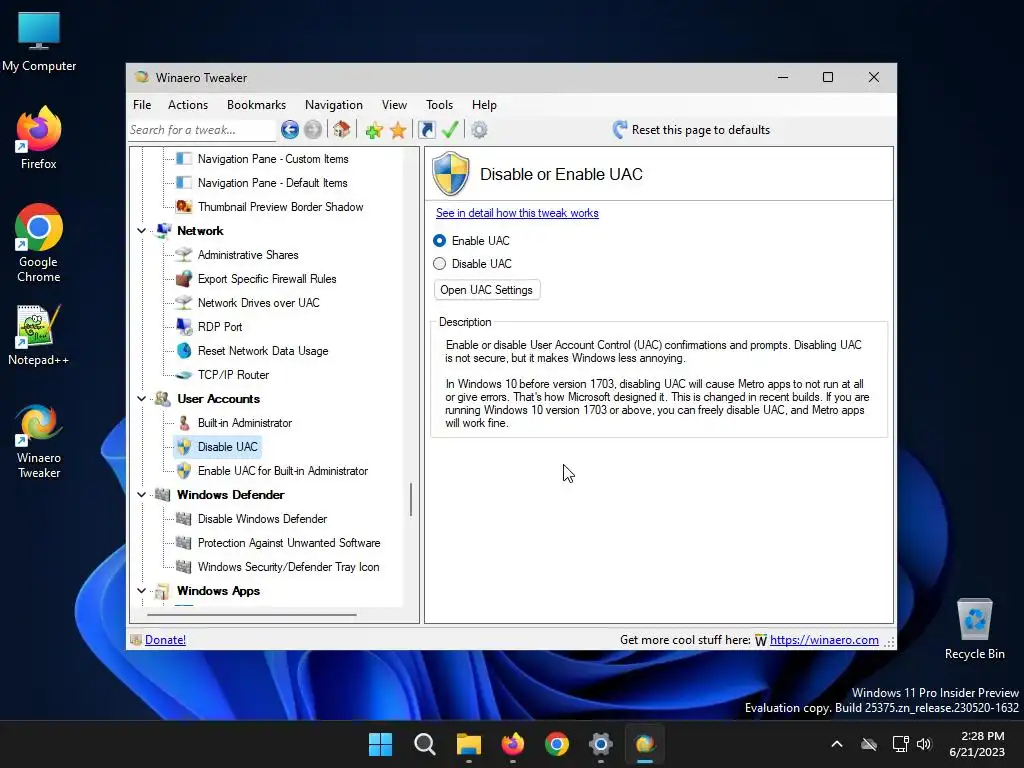This screenshot has width=1024, height=768.
Task: Click the clock and date in taskbar
Action: tap(976, 744)
